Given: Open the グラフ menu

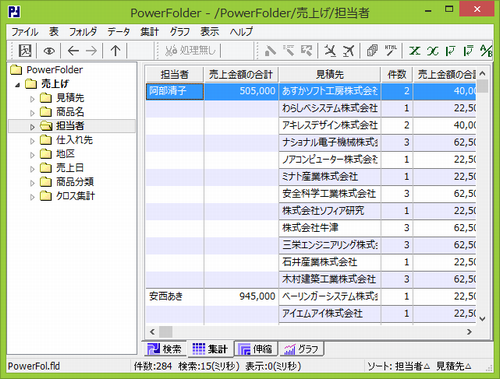Looking at the screenshot, I should (x=179, y=32).
